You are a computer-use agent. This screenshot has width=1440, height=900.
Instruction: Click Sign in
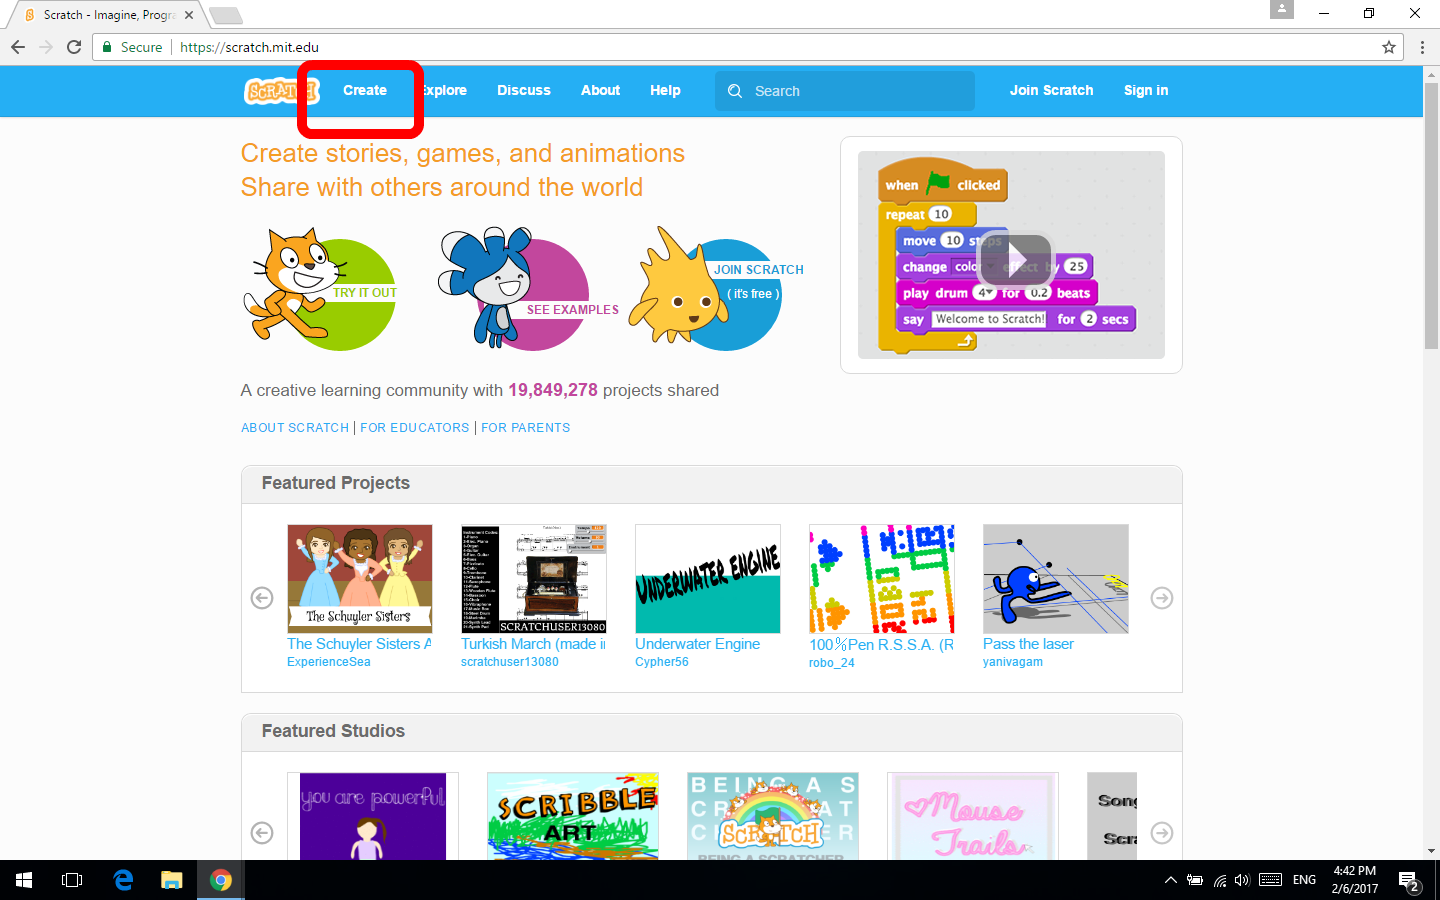coord(1146,90)
